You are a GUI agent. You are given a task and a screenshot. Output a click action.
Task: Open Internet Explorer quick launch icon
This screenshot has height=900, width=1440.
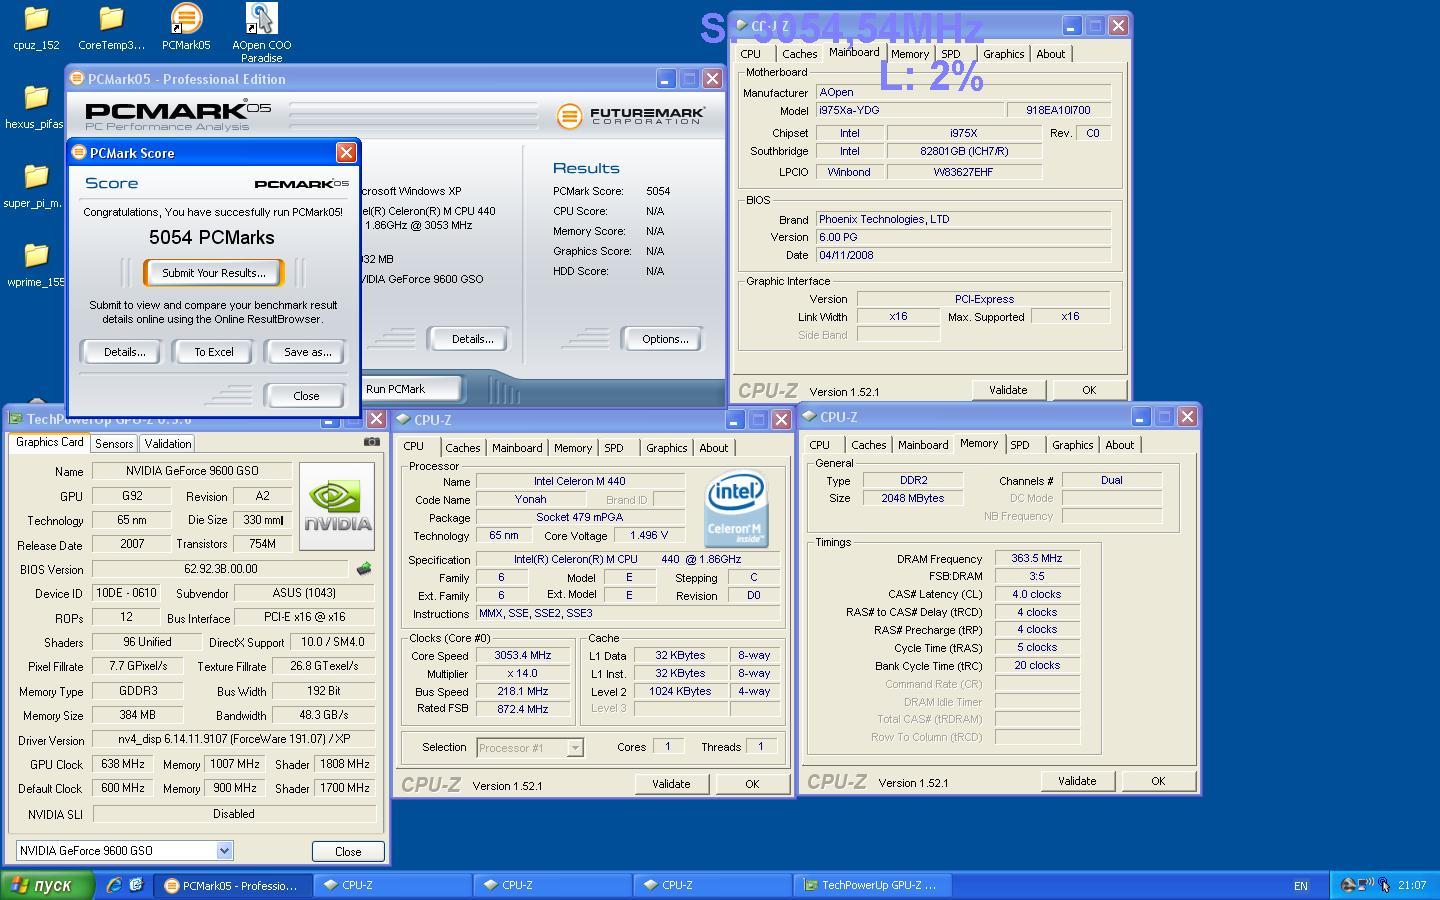[114, 885]
